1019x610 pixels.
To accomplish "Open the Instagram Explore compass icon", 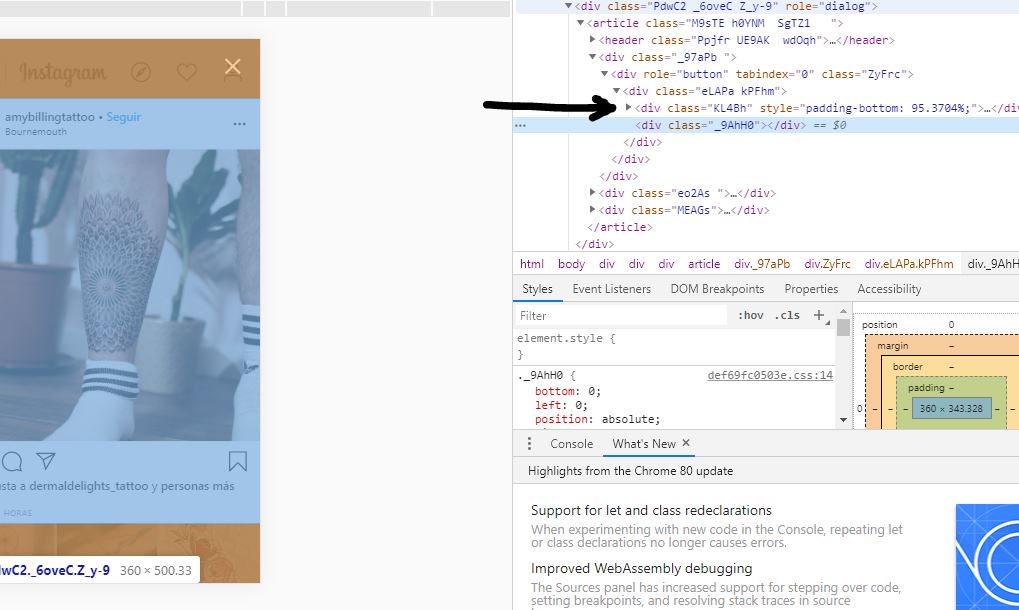I will point(141,72).
